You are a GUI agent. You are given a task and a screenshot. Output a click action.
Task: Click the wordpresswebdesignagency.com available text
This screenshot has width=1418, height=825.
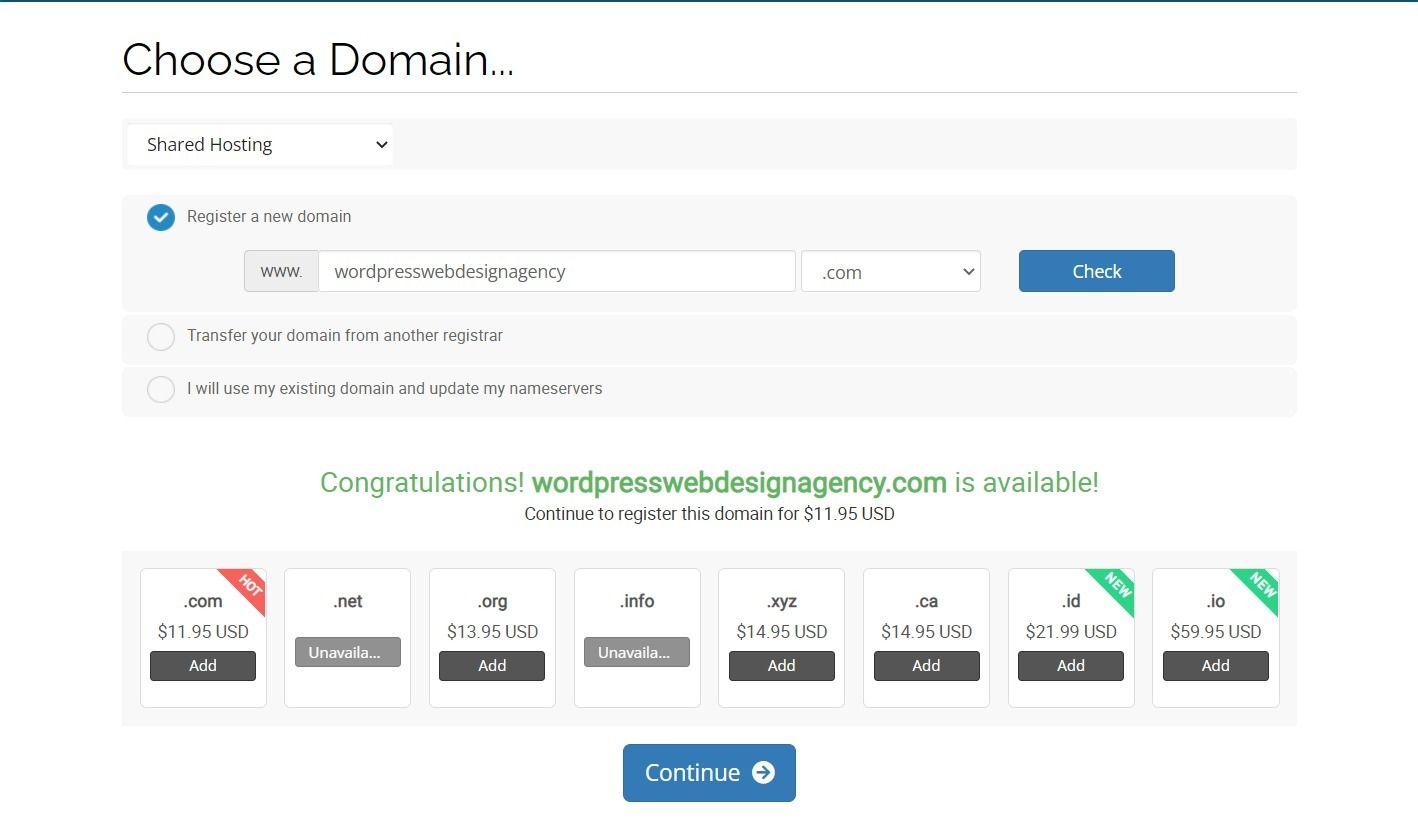click(x=739, y=483)
